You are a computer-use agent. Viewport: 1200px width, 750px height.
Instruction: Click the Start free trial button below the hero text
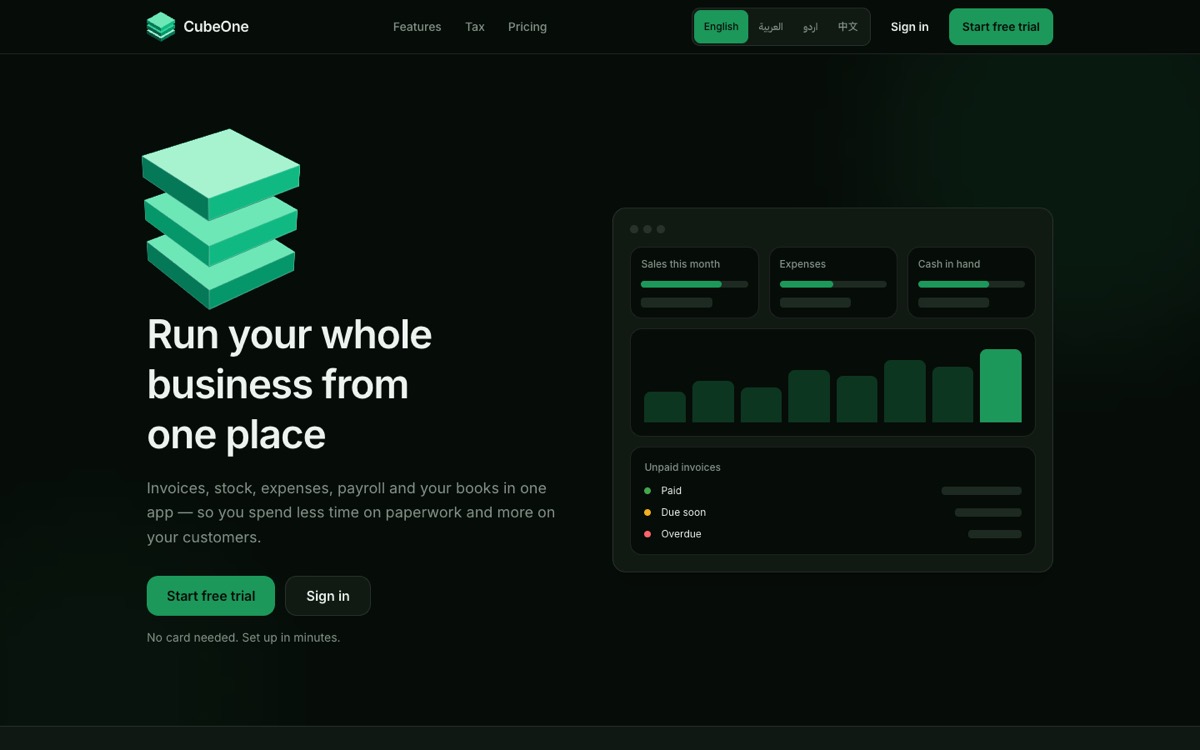tap(211, 596)
